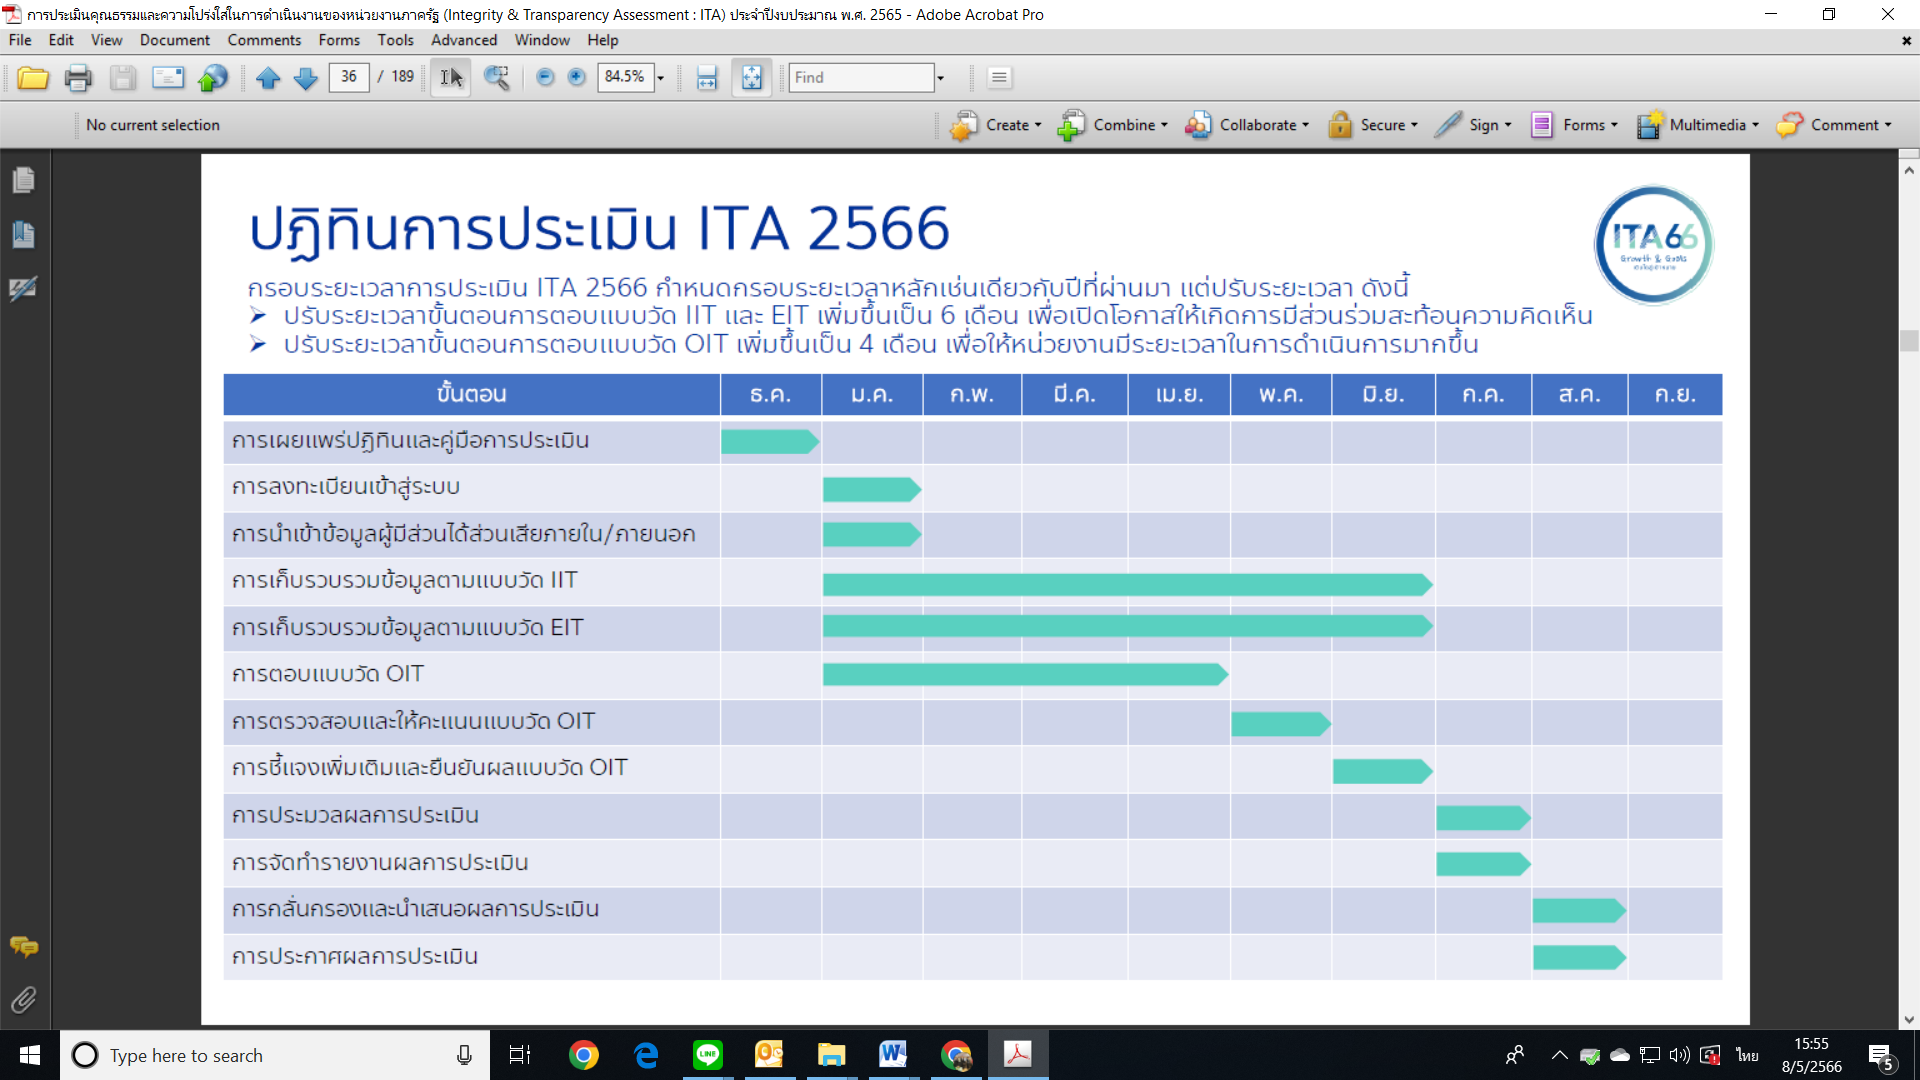Click inside the page number field
The height and width of the screenshot is (1080, 1920).
click(349, 77)
